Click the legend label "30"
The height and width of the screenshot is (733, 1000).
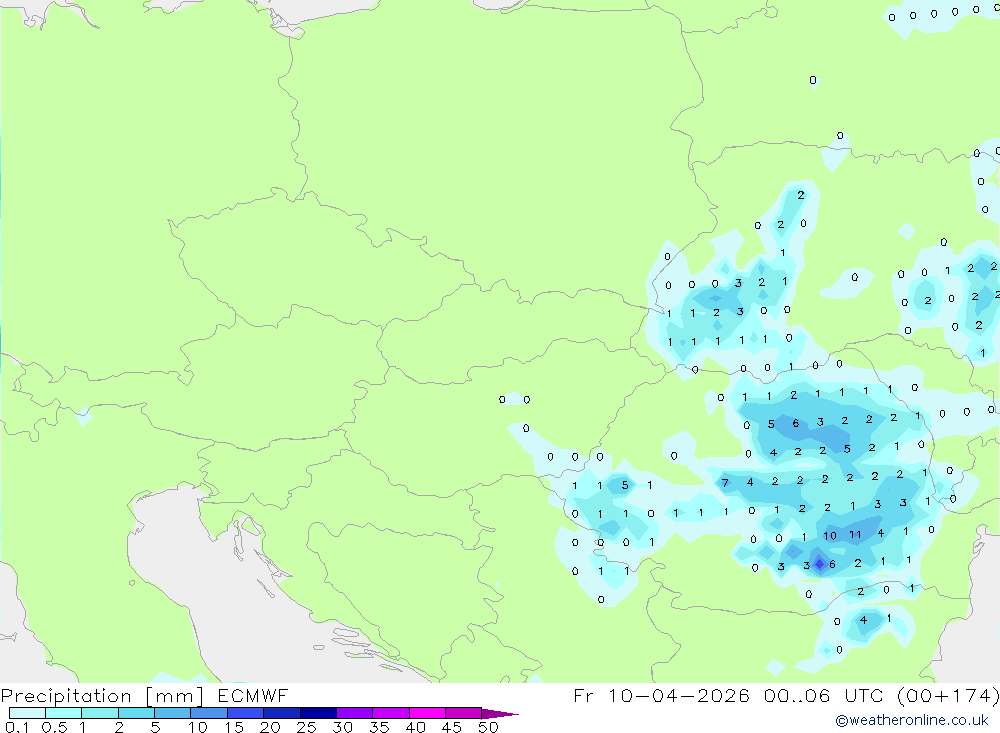pos(342,727)
